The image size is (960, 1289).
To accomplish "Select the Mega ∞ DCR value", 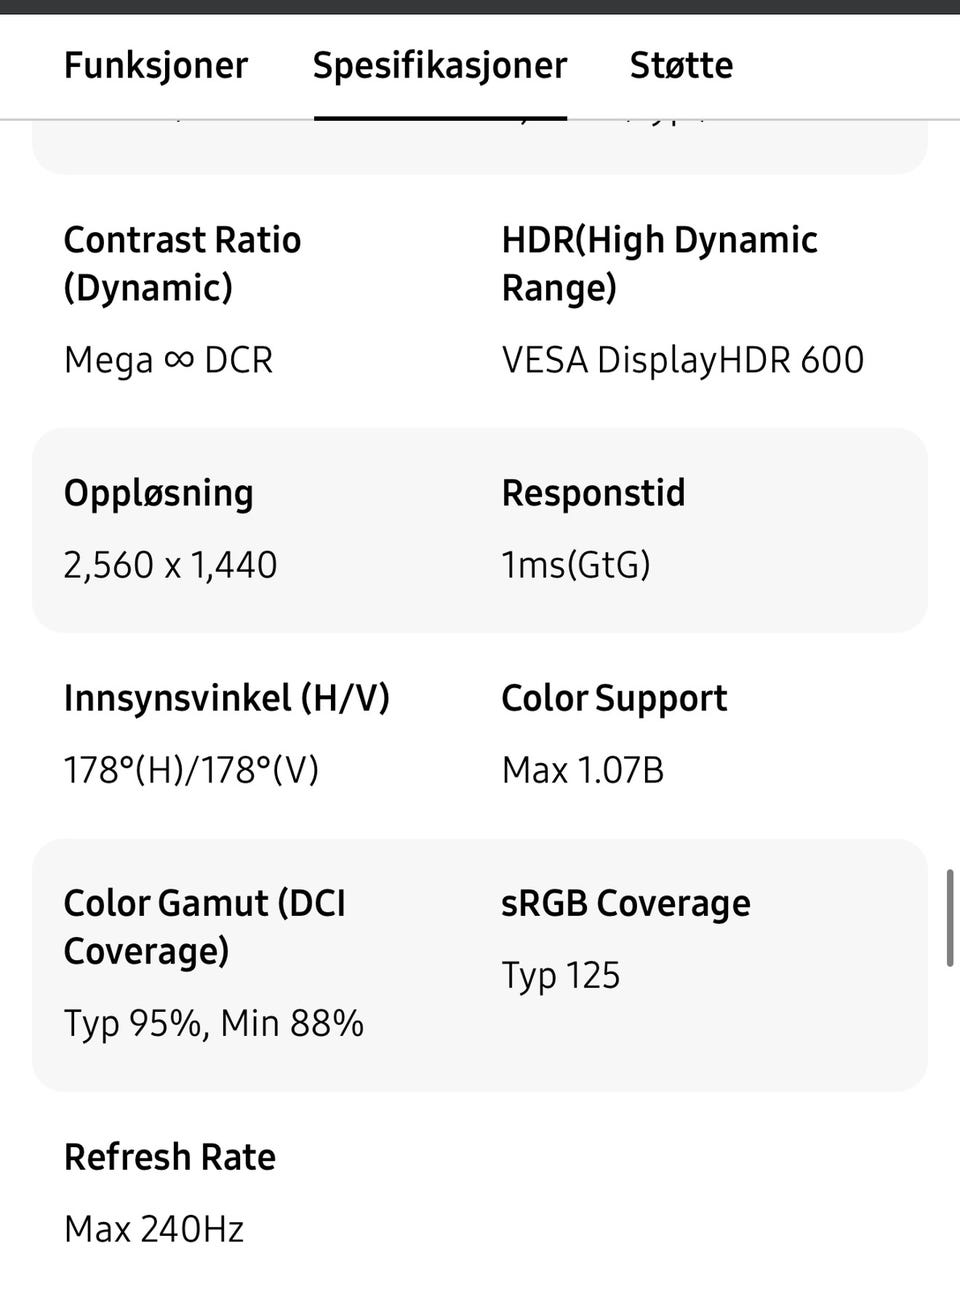I will click(168, 360).
